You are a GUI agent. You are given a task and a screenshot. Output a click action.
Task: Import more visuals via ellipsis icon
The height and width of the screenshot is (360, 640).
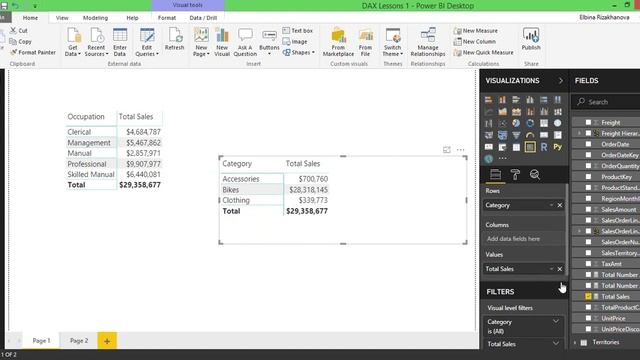502,158
